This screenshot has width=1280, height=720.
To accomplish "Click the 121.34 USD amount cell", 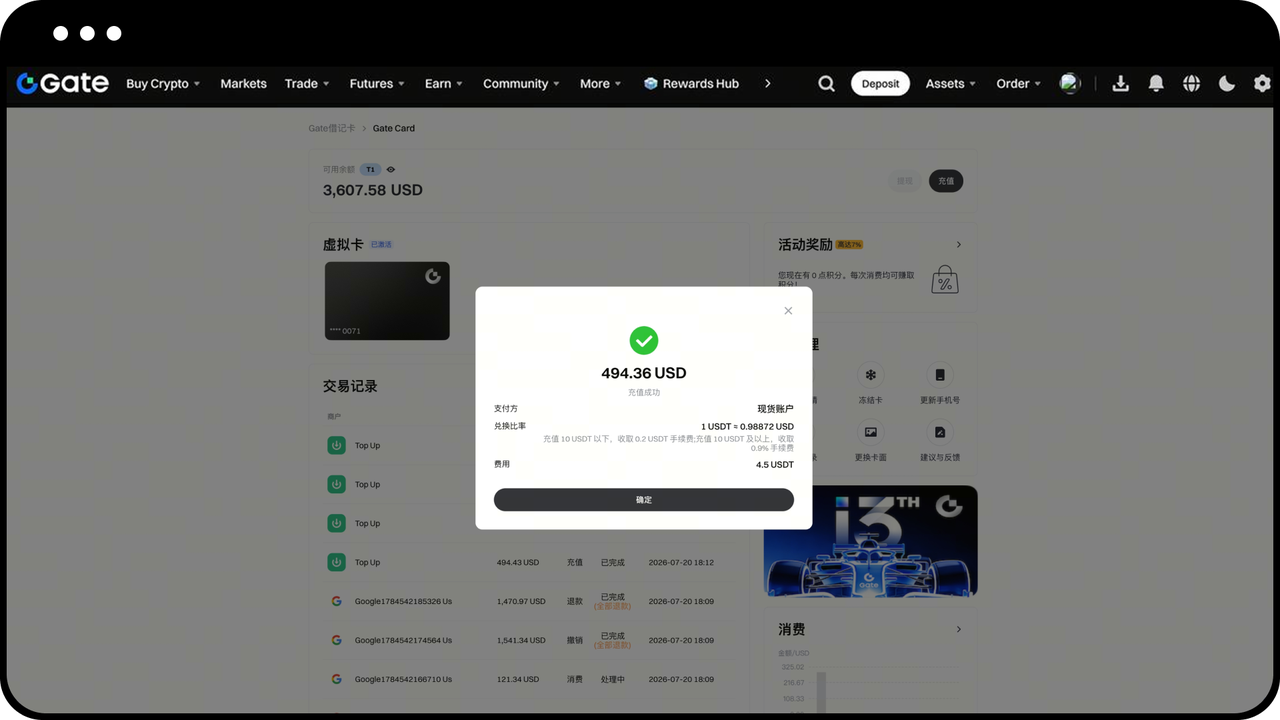I will click(518, 679).
